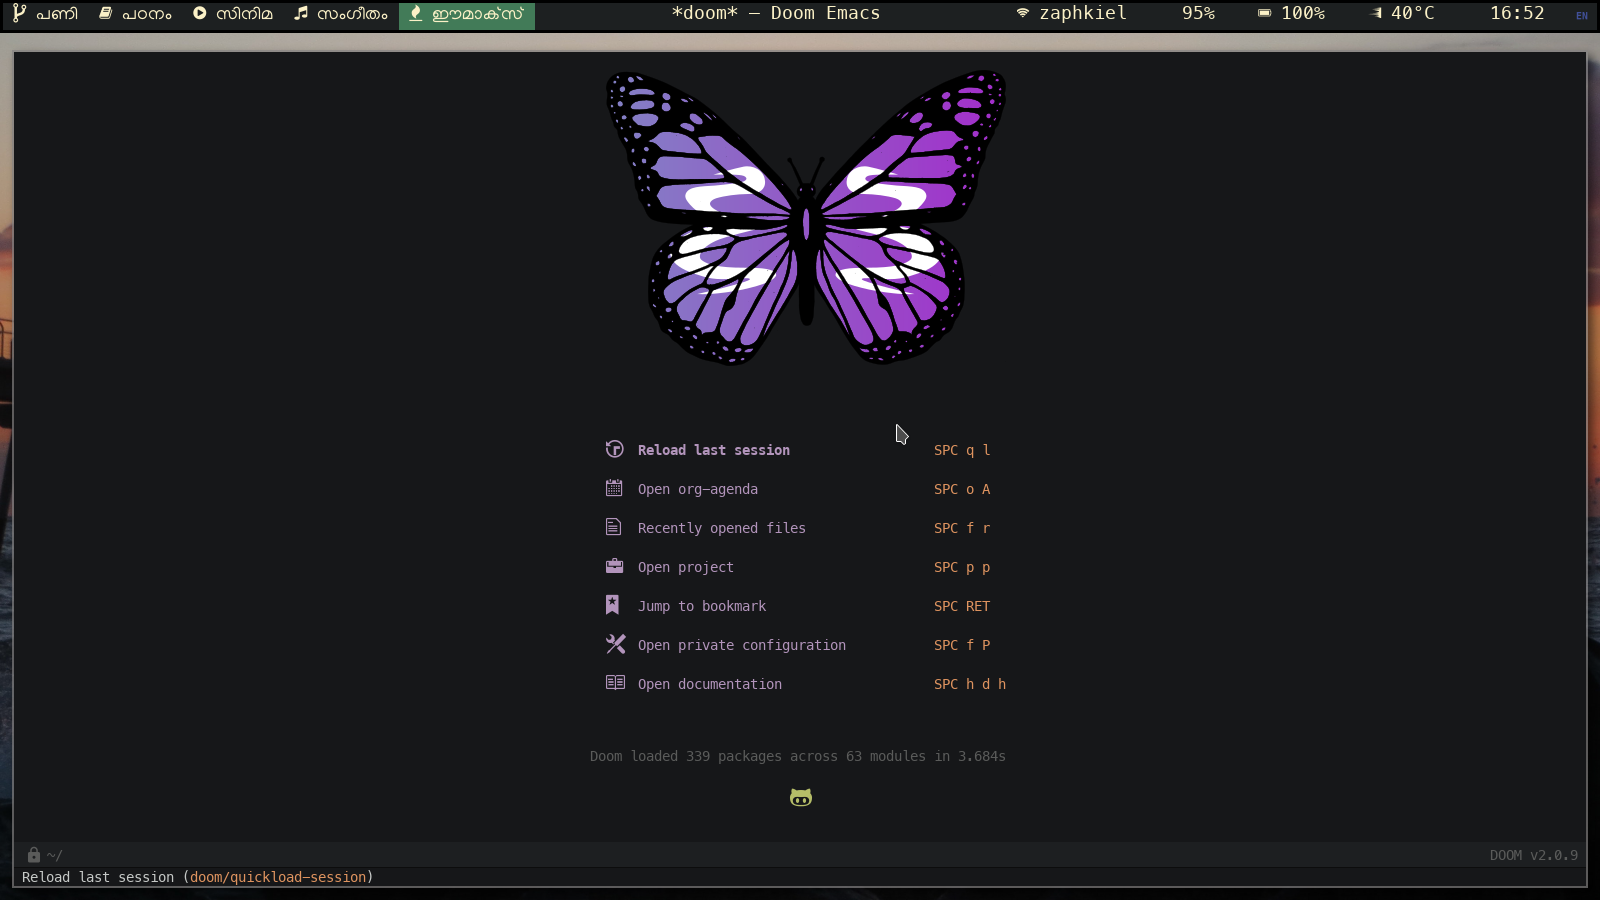
Task: Switch to the സിനിമ workspace tab
Action: click(233, 14)
